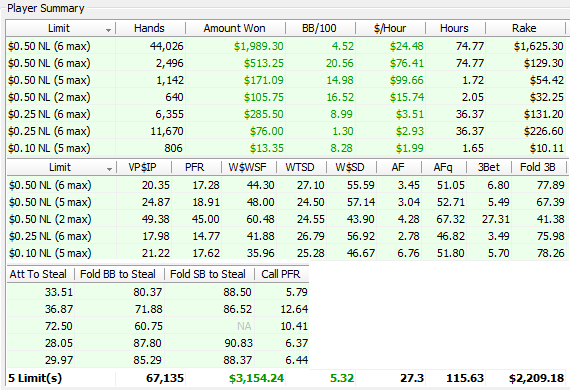Click the Fold SB to Steal header
This screenshot has width=570, height=390.
(208, 274)
